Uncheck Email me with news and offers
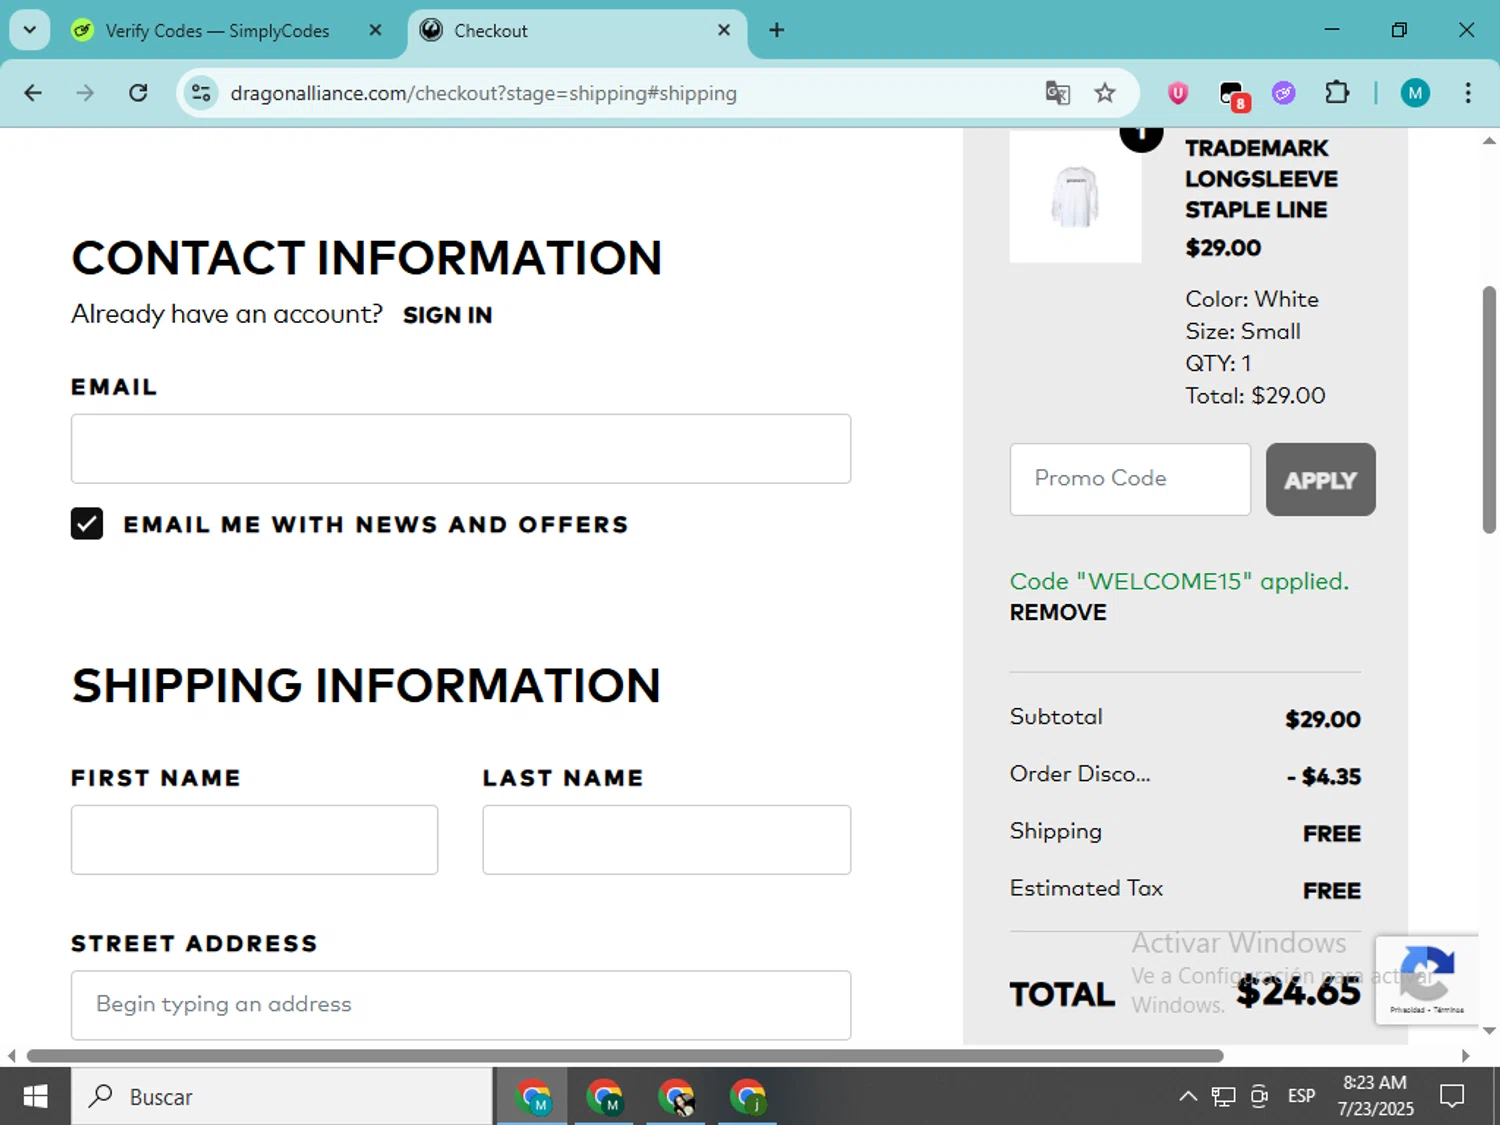The width and height of the screenshot is (1500, 1125). point(87,523)
